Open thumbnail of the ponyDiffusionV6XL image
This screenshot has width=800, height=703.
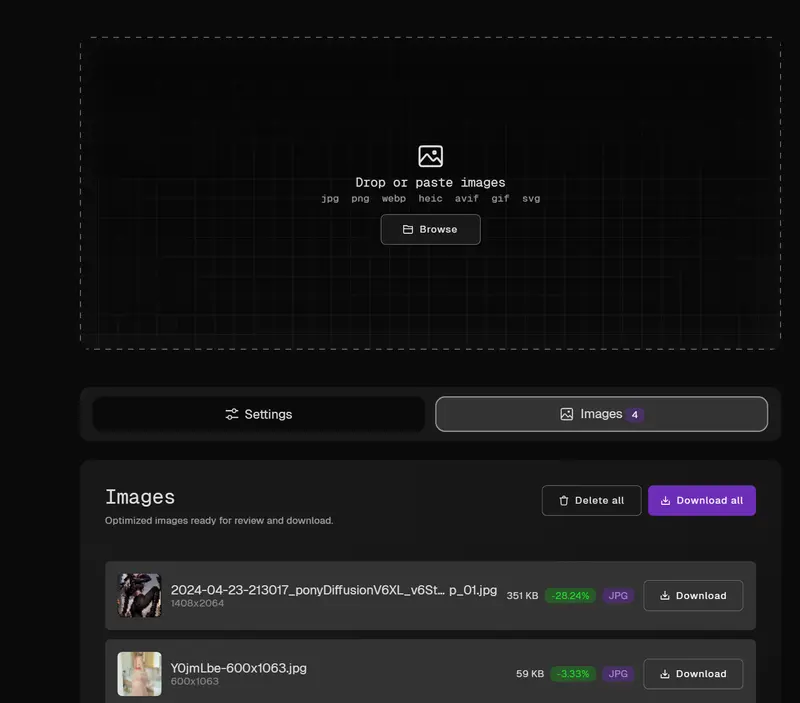pos(139,595)
